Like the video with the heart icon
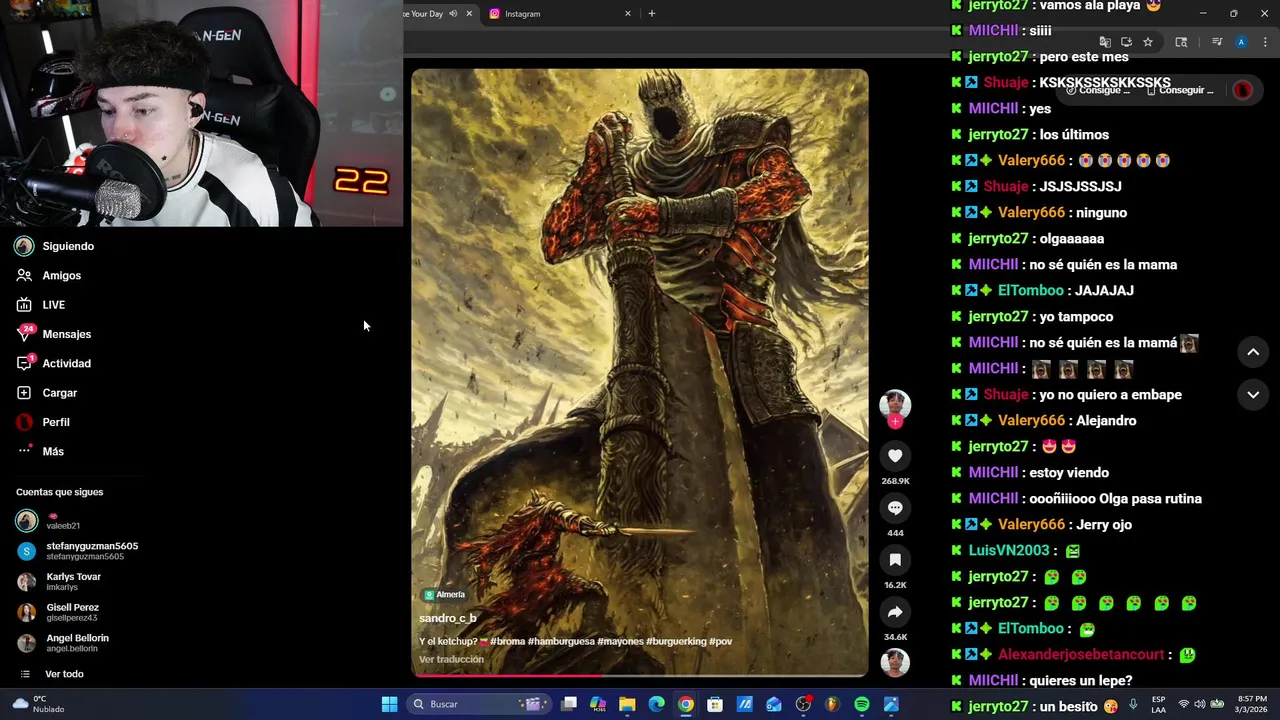 (x=895, y=456)
